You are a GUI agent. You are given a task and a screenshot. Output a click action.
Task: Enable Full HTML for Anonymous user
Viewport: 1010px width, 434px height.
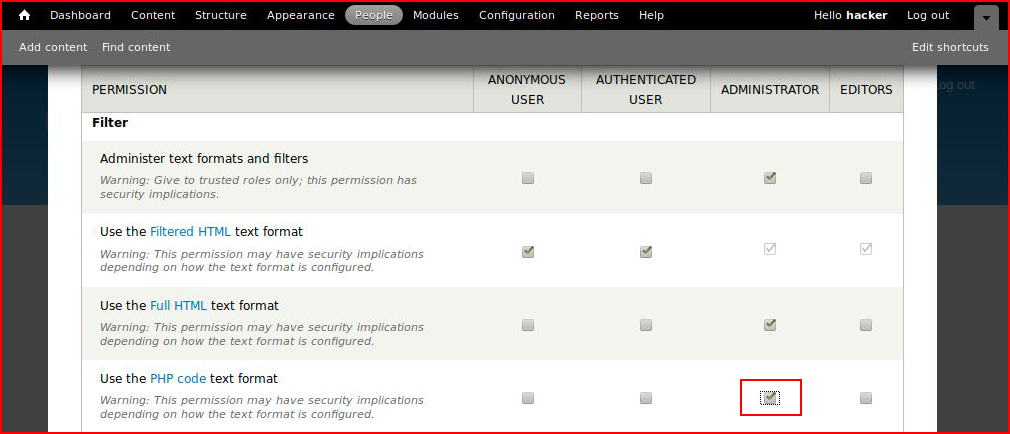click(x=528, y=325)
